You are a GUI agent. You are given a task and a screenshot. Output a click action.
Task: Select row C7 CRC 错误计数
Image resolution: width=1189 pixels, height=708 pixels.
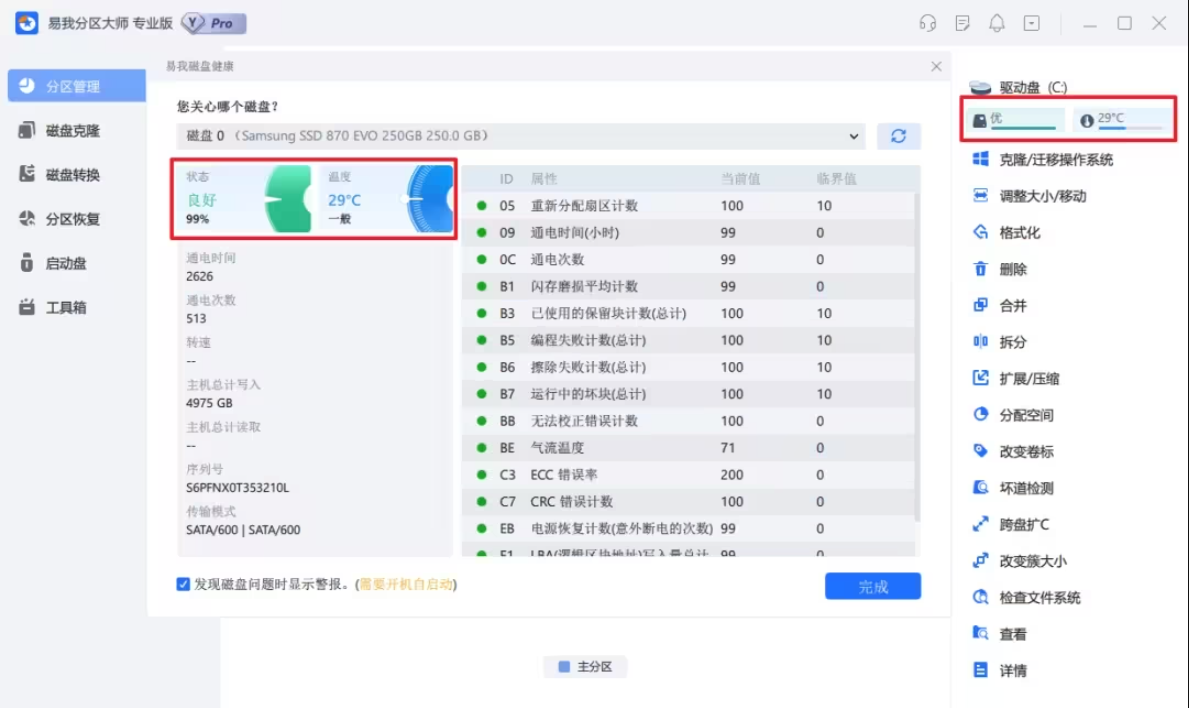coord(689,502)
